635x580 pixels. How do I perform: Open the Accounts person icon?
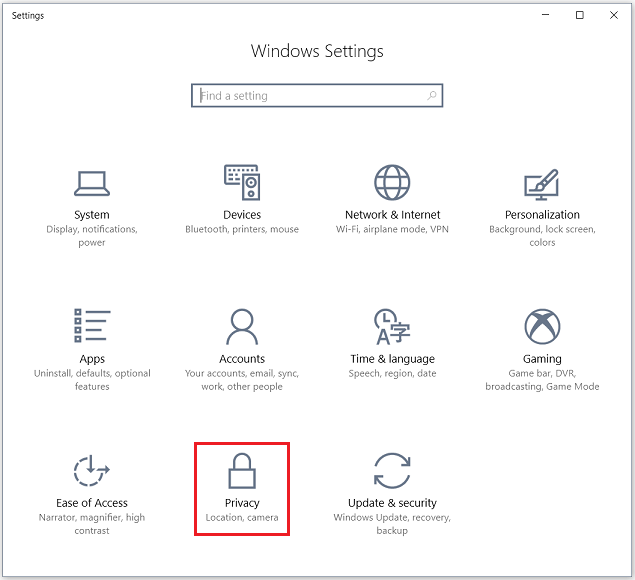(x=242, y=326)
